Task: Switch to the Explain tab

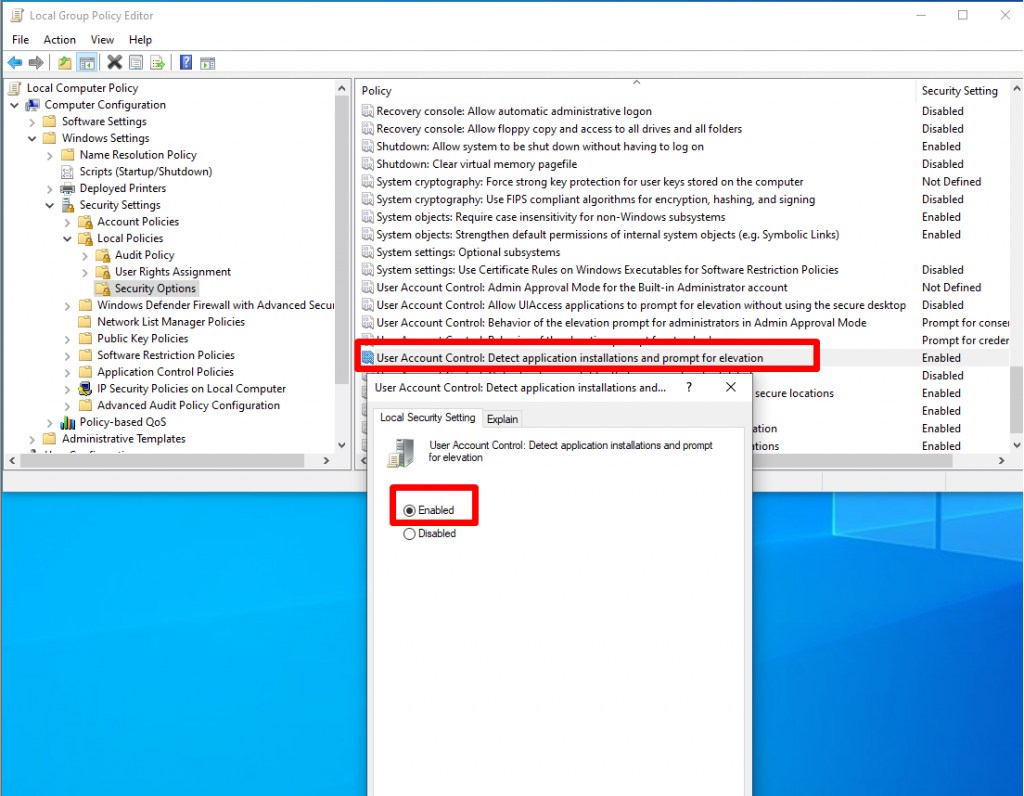Action: point(502,418)
